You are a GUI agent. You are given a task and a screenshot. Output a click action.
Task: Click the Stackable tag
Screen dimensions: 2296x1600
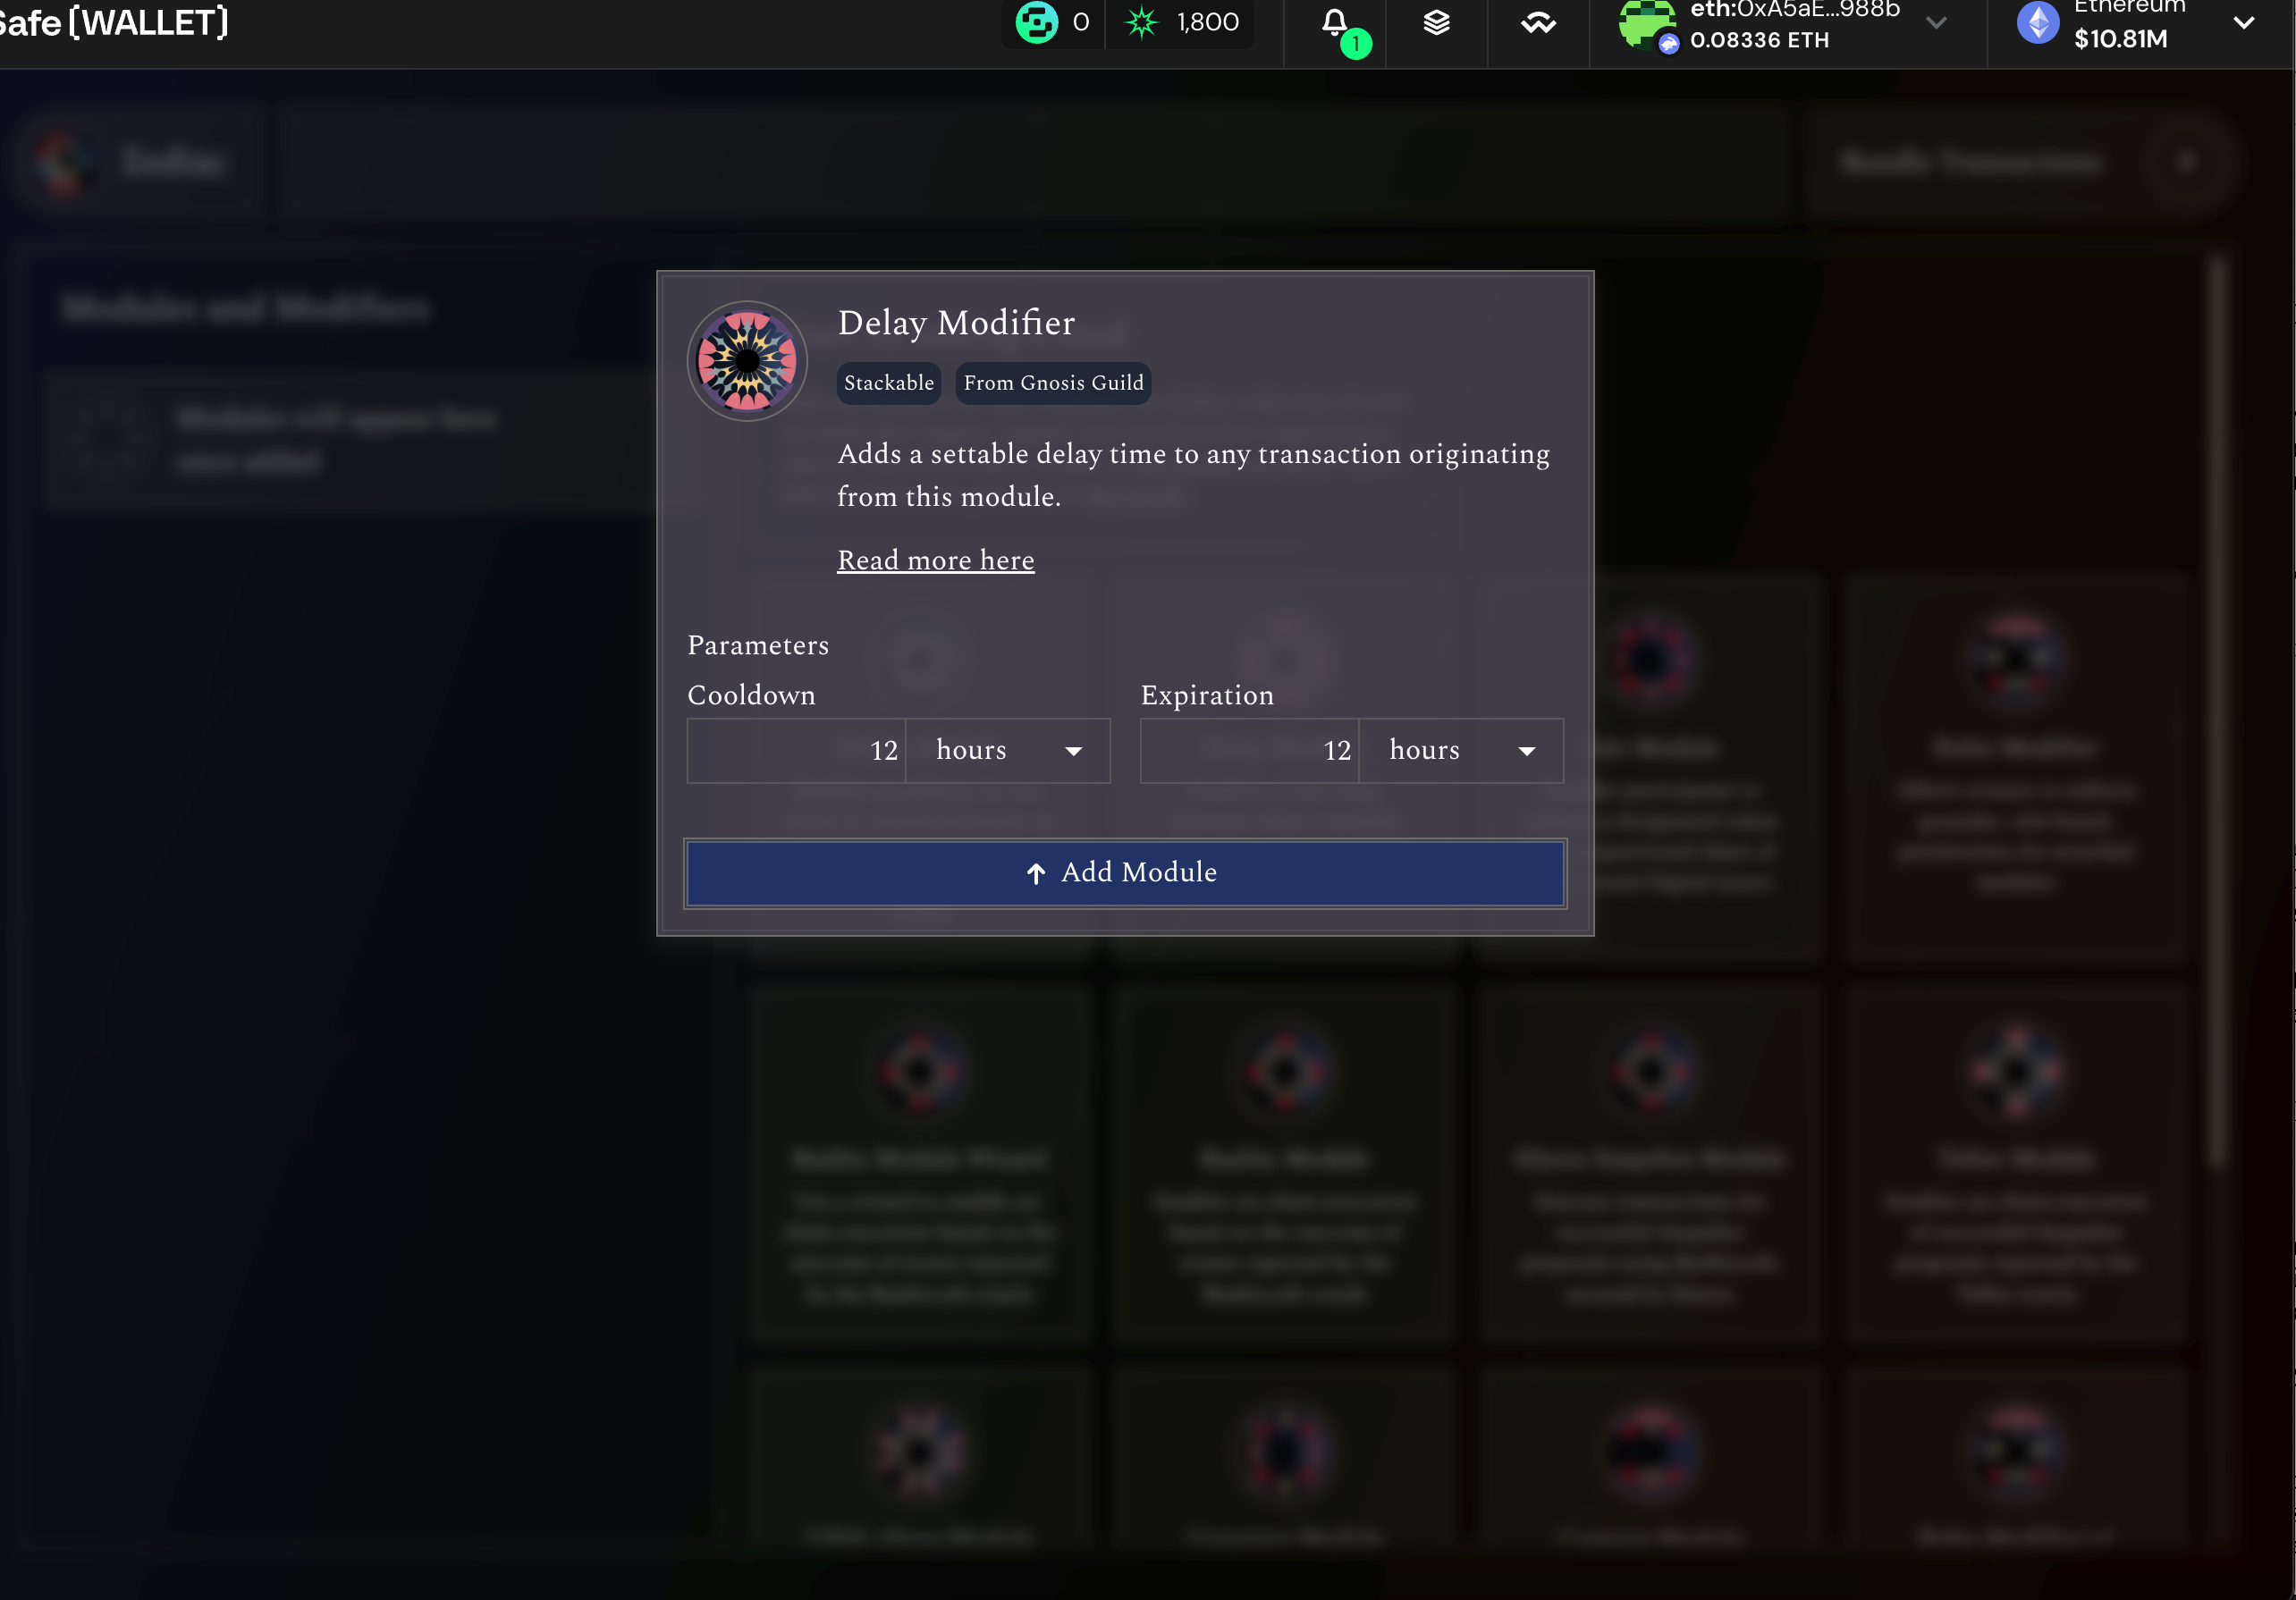click(x=888, y=383)
